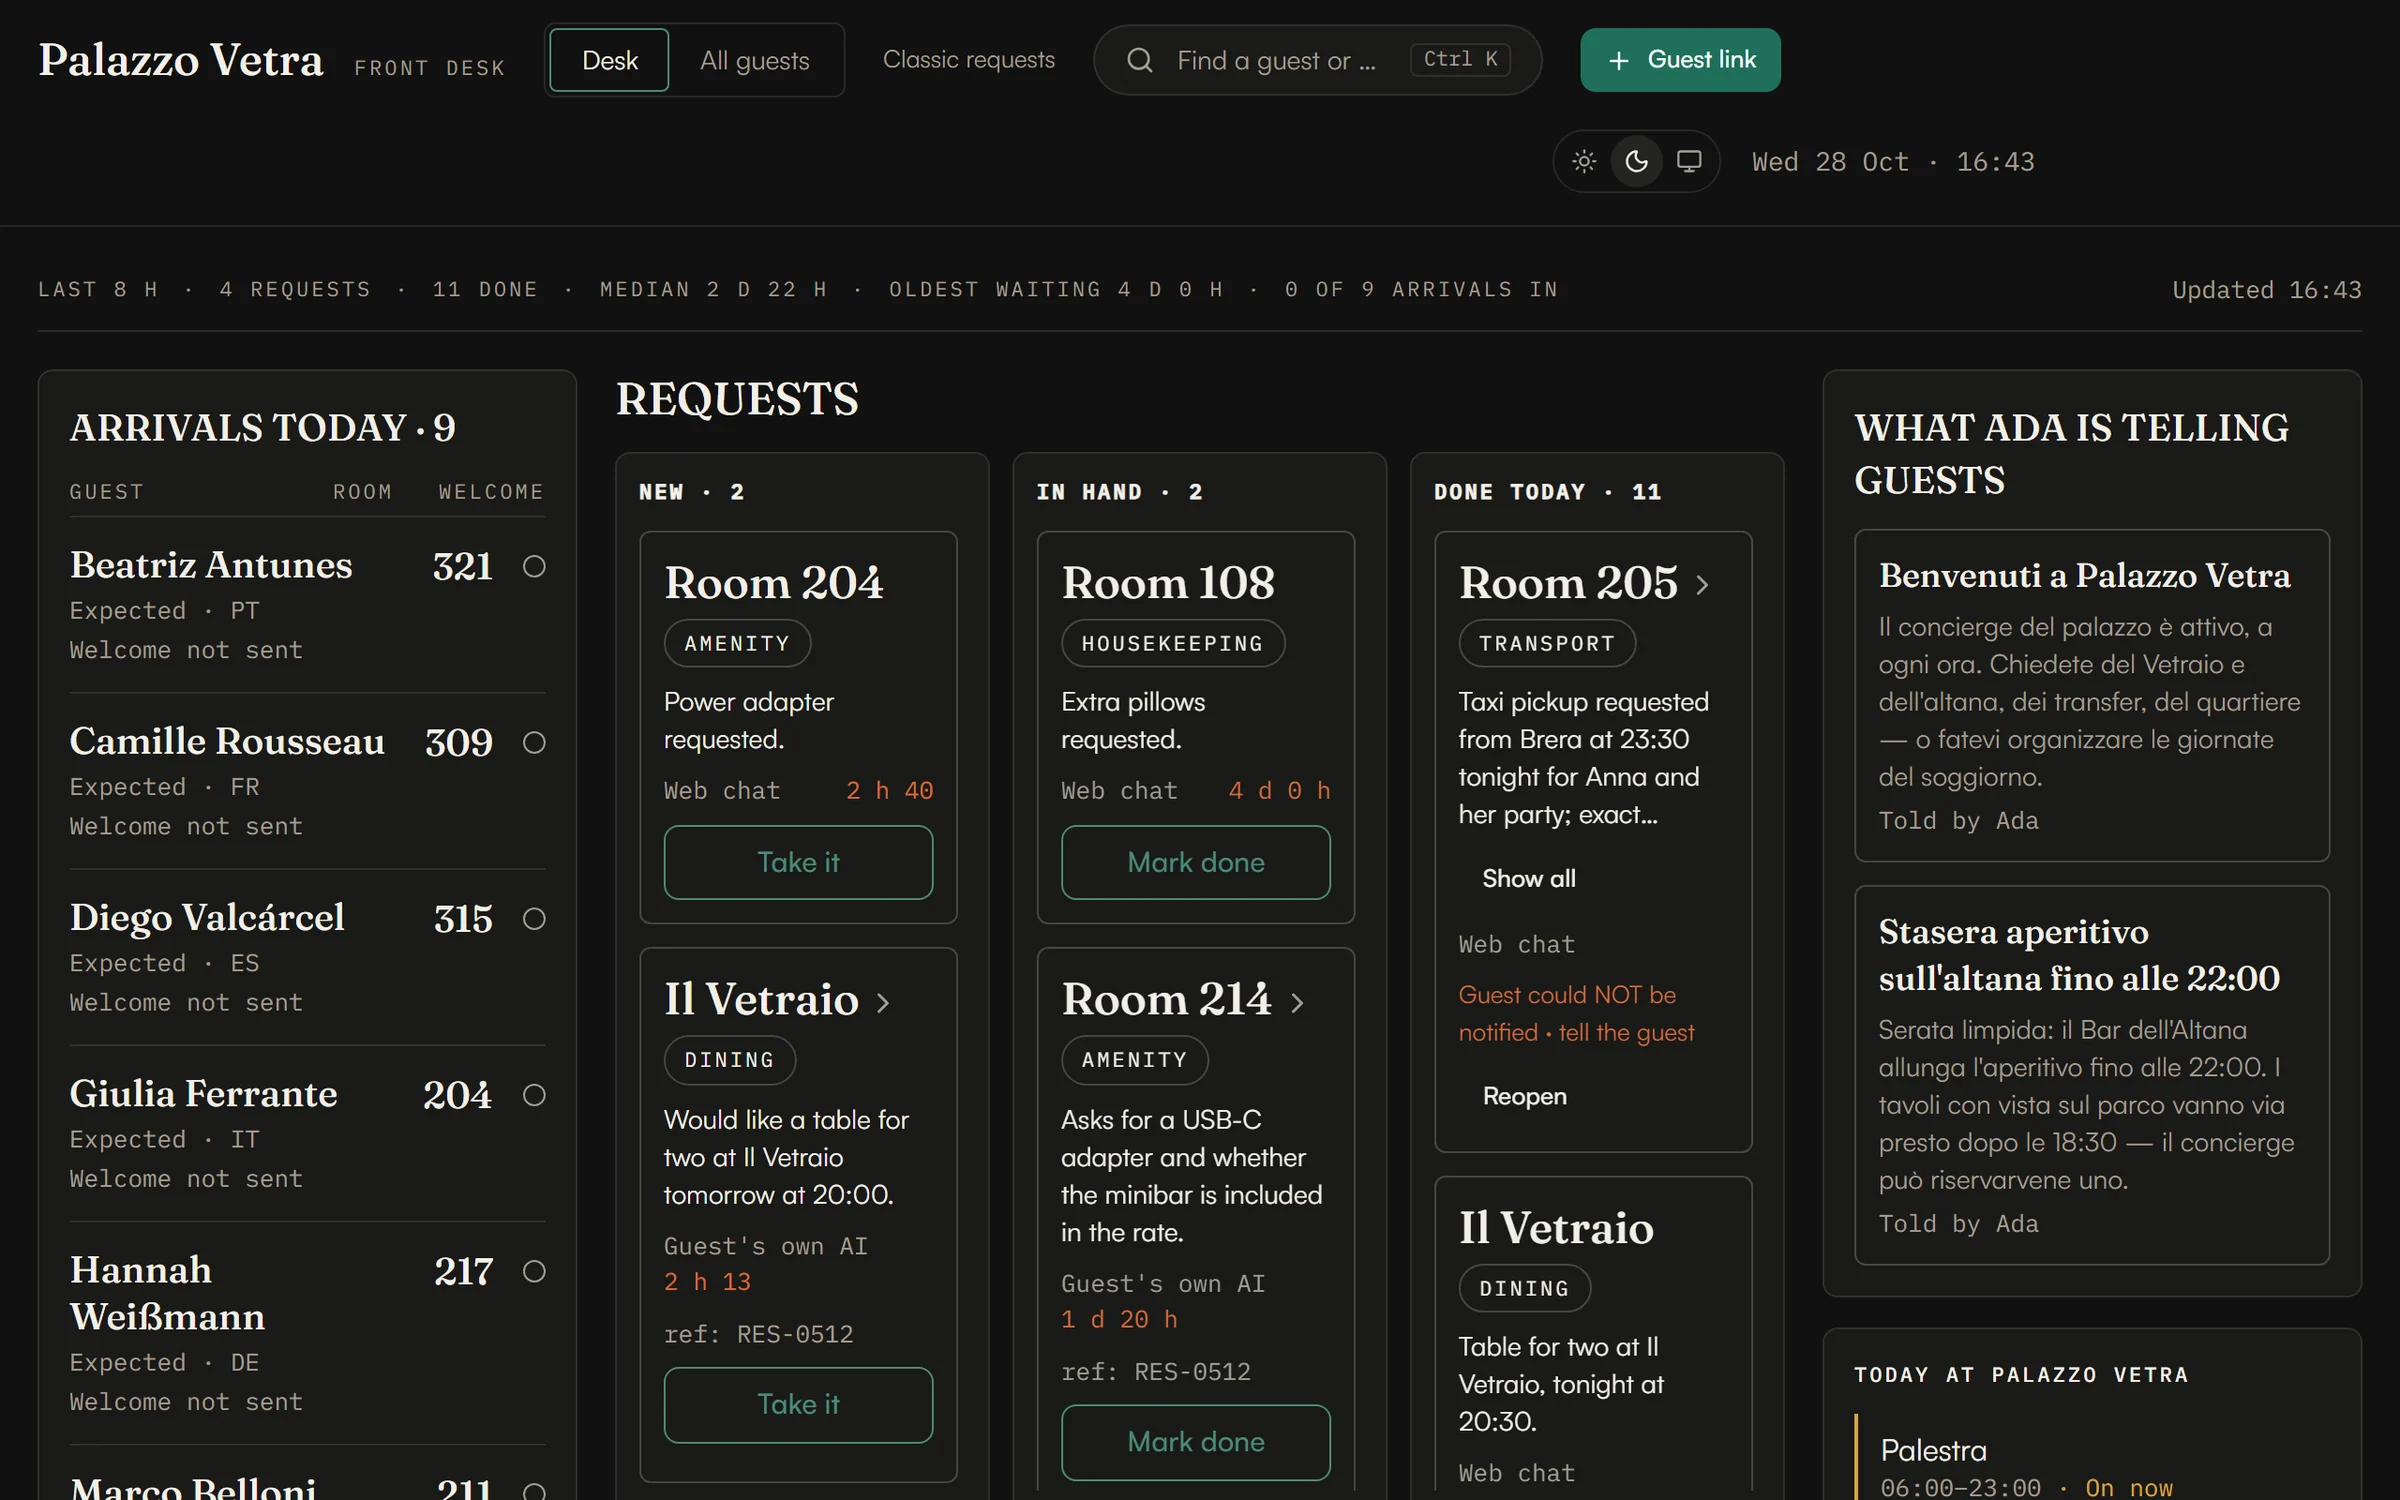Open Room 205 chevron arrow
This screenshot has height=1500, width=2400.
(x=1703, y=584)
